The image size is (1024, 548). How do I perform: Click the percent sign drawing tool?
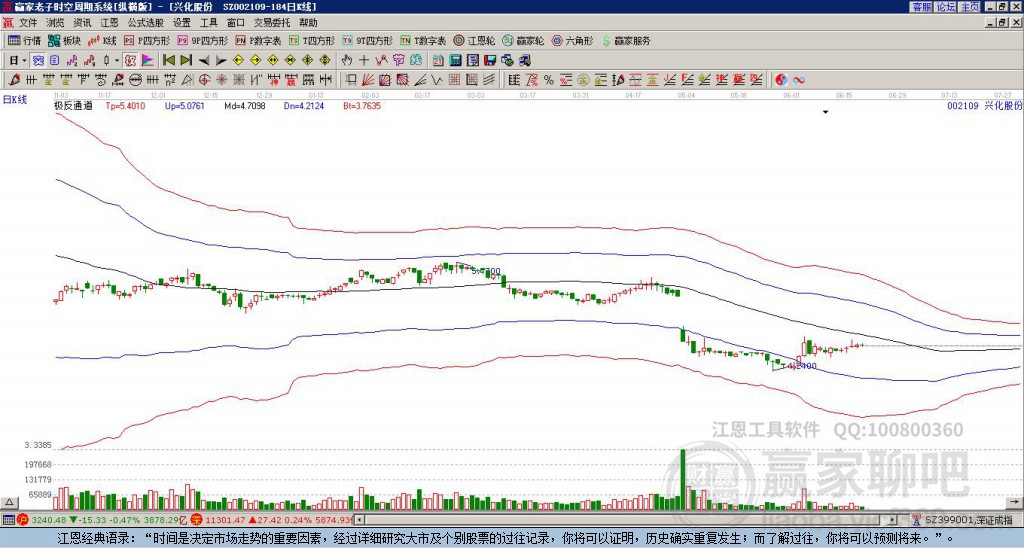tap(549, 80)
